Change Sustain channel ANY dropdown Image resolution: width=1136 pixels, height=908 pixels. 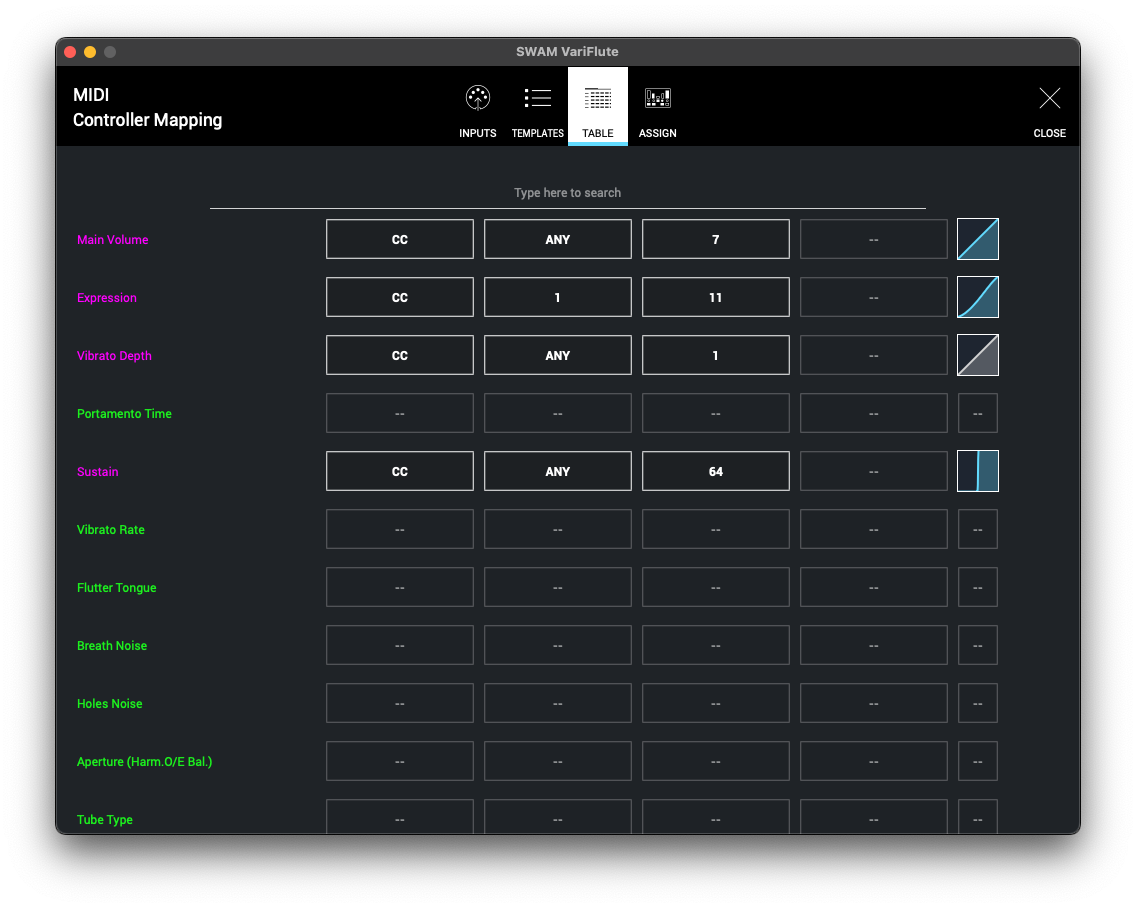558,472
